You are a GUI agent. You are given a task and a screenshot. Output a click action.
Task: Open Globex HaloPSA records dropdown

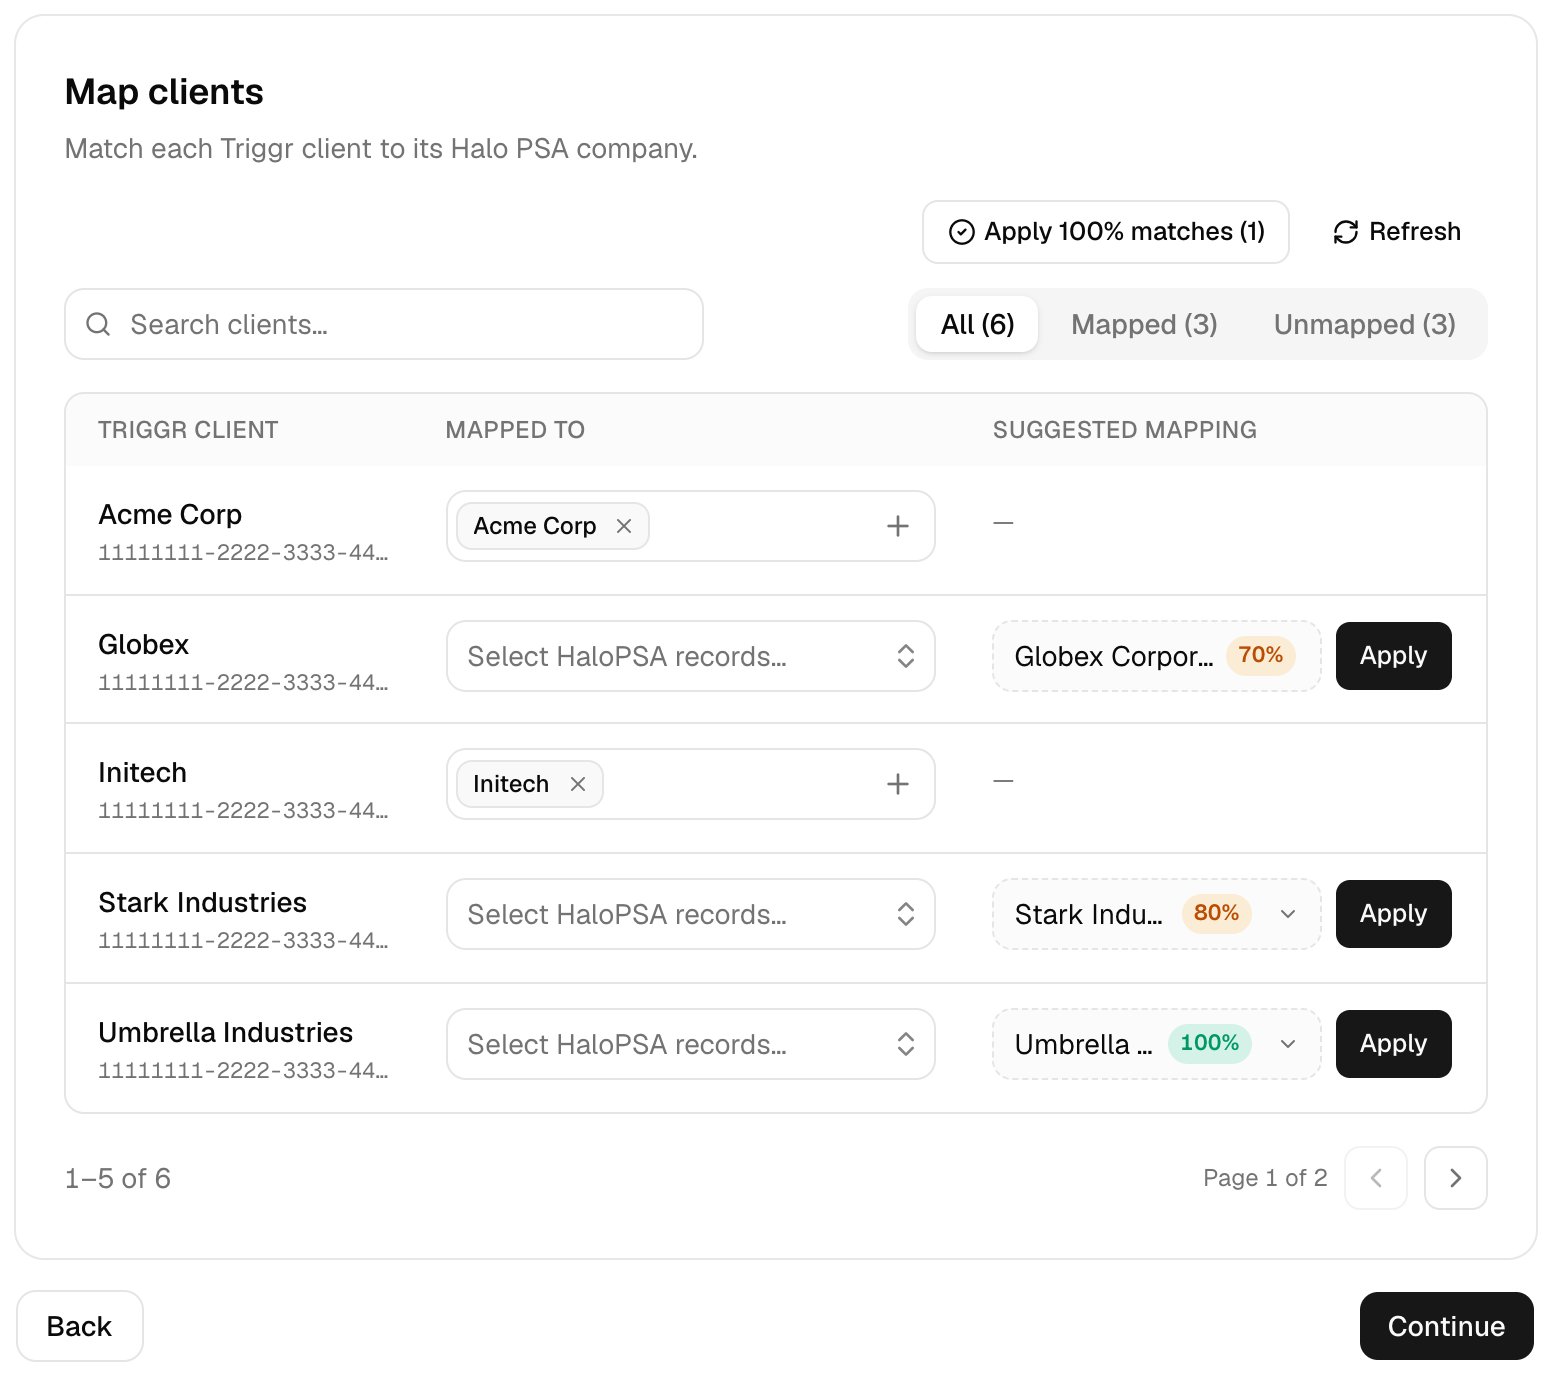point(691,656)
